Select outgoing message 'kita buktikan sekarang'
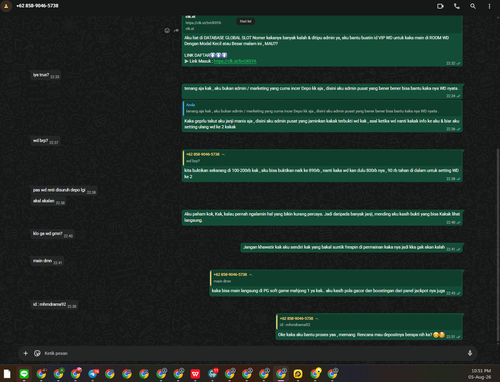Image resolution: width=500 pixels, height=382 pixels. (322, 166)
